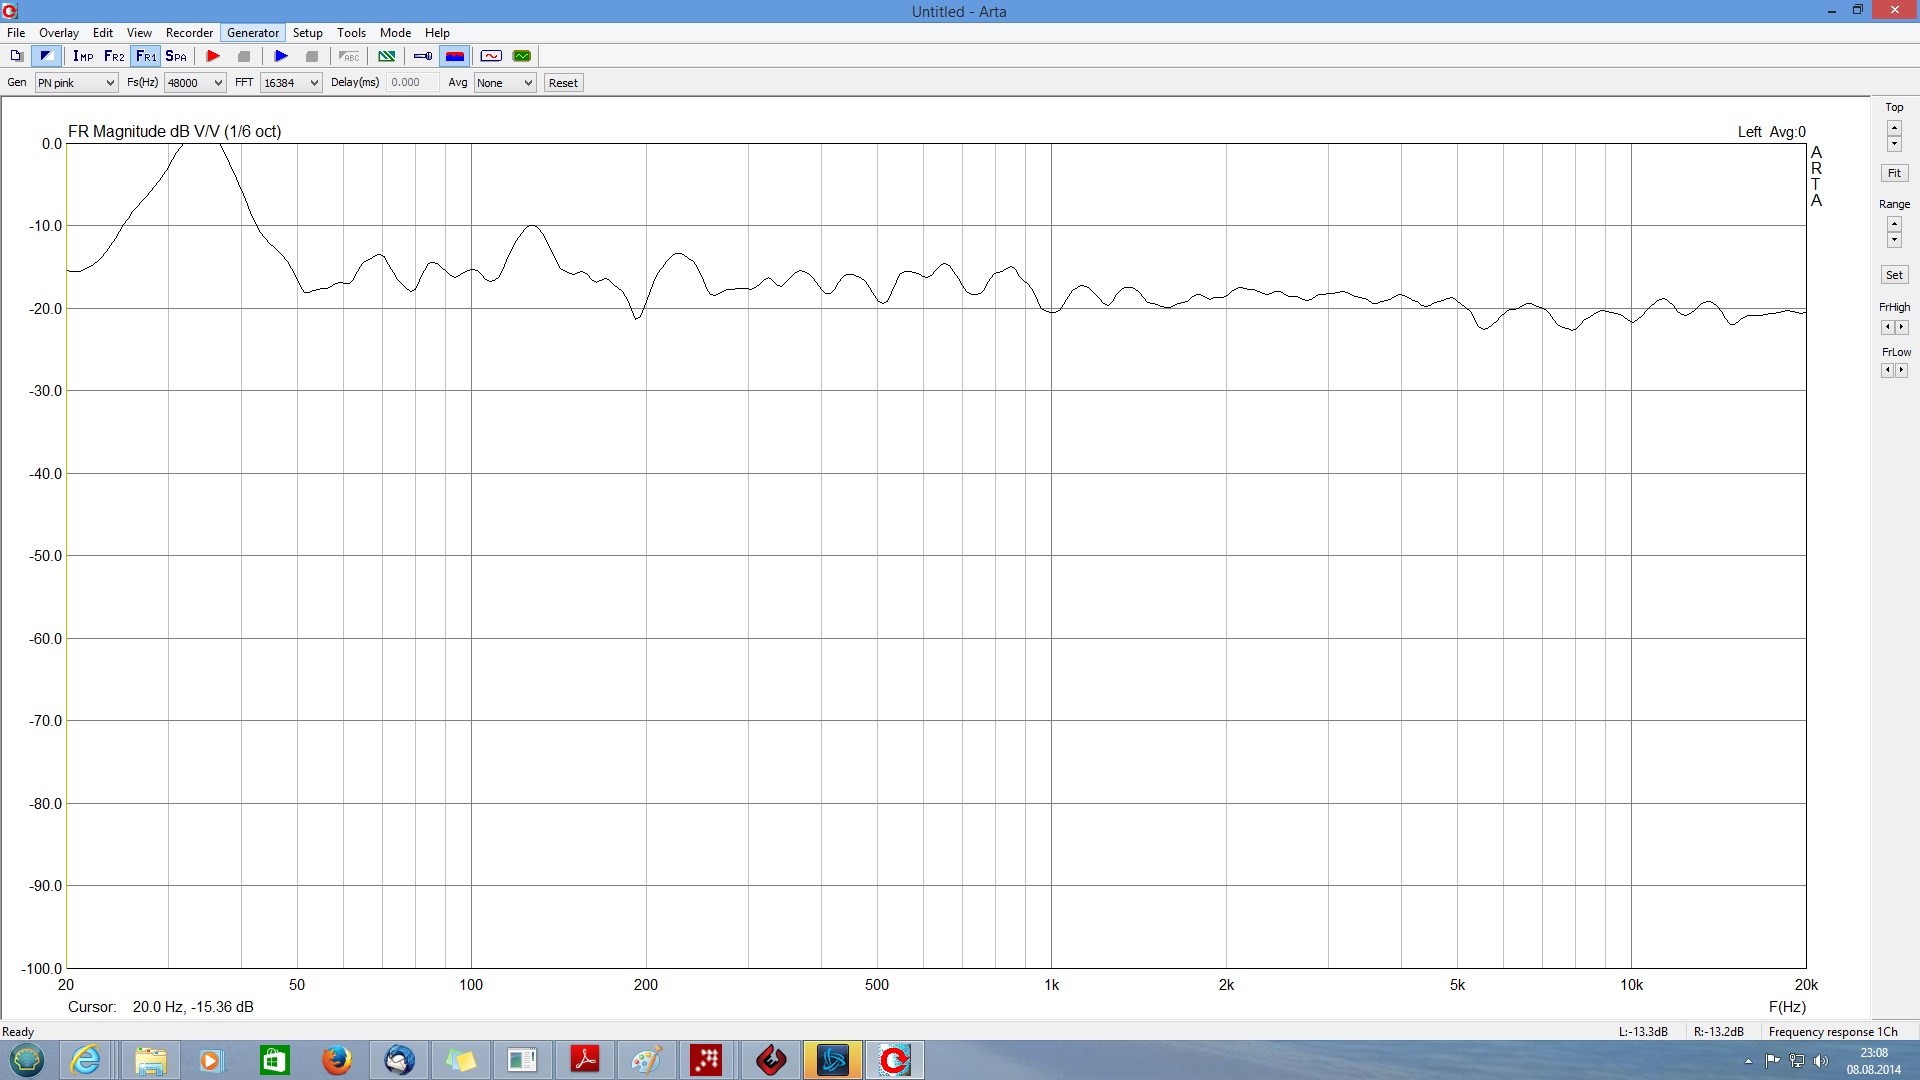
Task: Open the Thunderbird taskbar icon
Action: [400, 1060]
